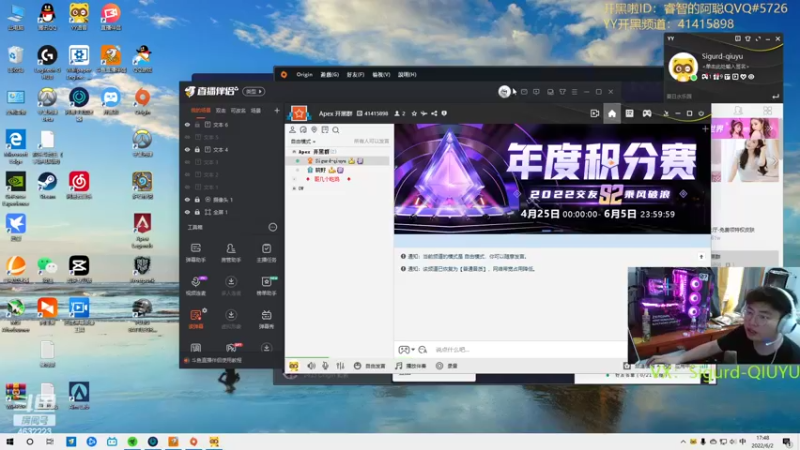Open the 自由模式 speaking mode dropdown

(303, 141)
